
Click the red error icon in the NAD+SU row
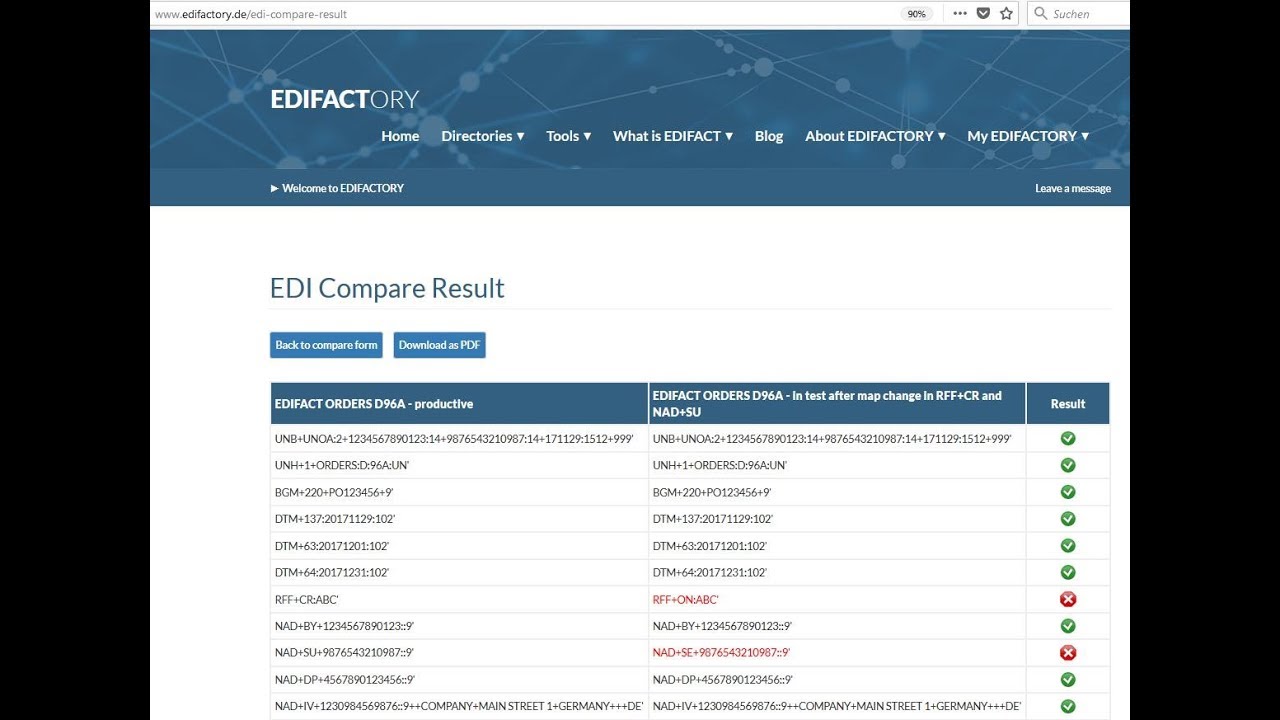click(1068, 653)
